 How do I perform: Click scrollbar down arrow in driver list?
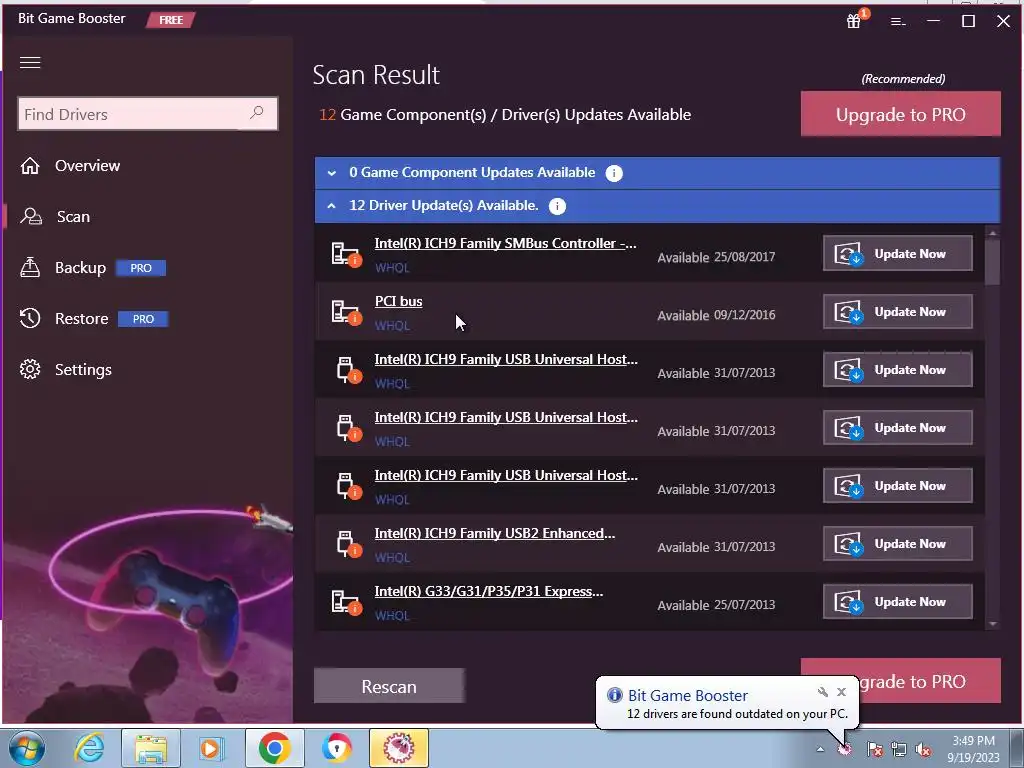click(993, 624)
